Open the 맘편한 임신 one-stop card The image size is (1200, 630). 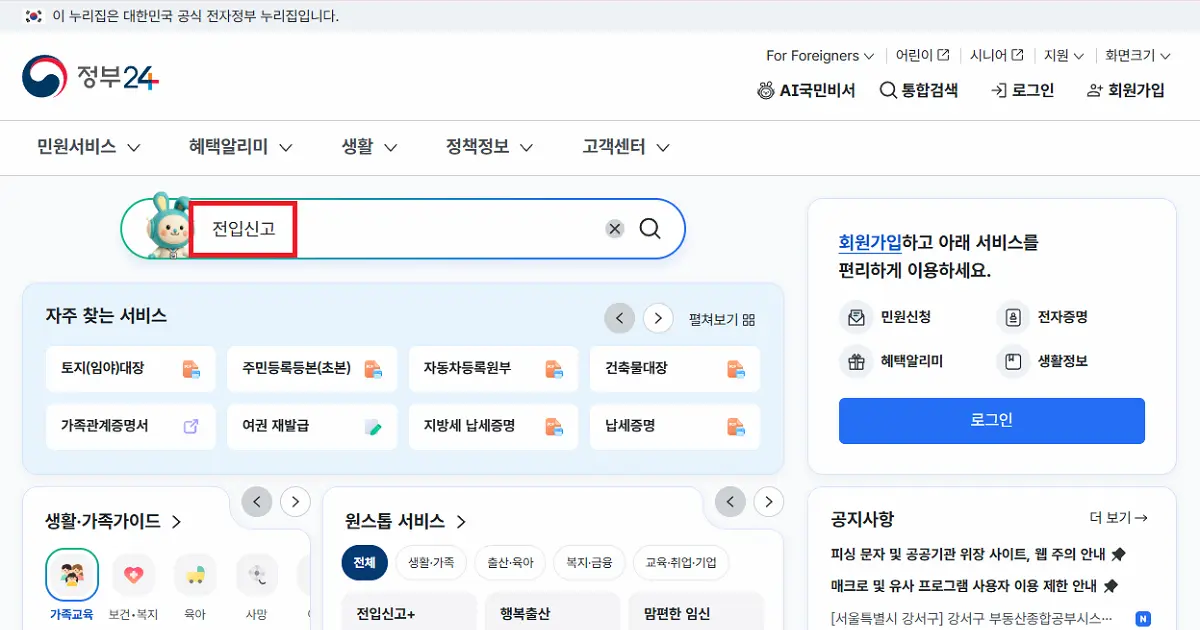696,612
